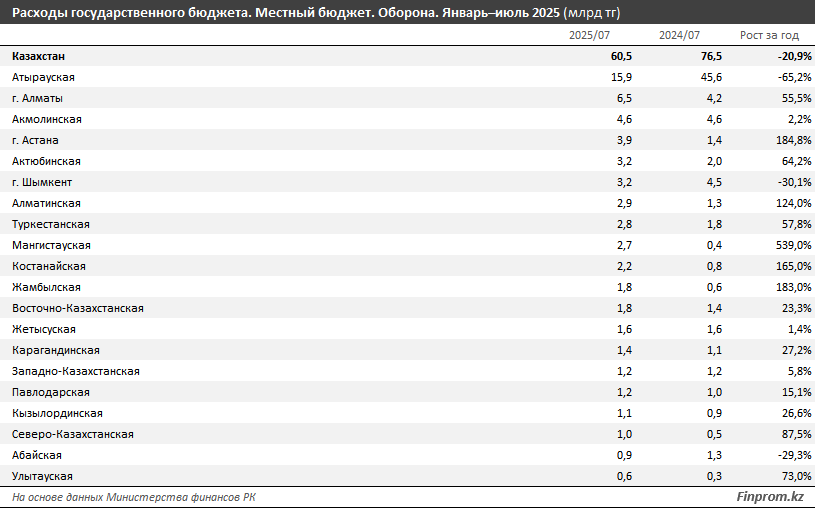Image resolution: width=815 pixels, height=508 pixels.
Task: Click the Finprom.kz source label
Action: (x=769, y=497)
